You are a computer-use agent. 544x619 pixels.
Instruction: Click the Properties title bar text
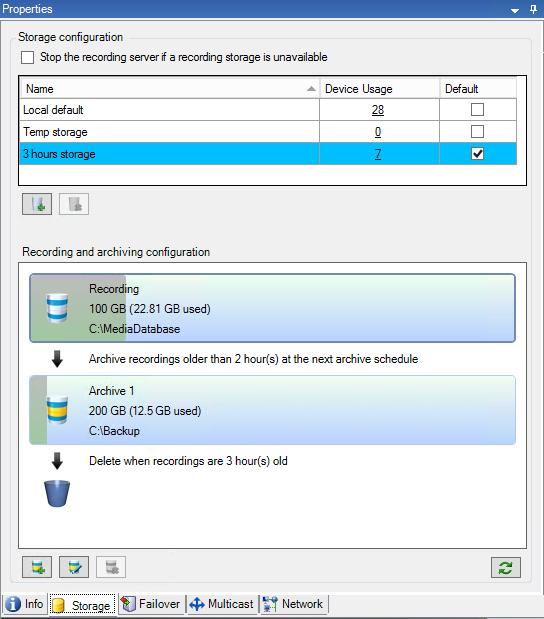click(x=27, y=9)
